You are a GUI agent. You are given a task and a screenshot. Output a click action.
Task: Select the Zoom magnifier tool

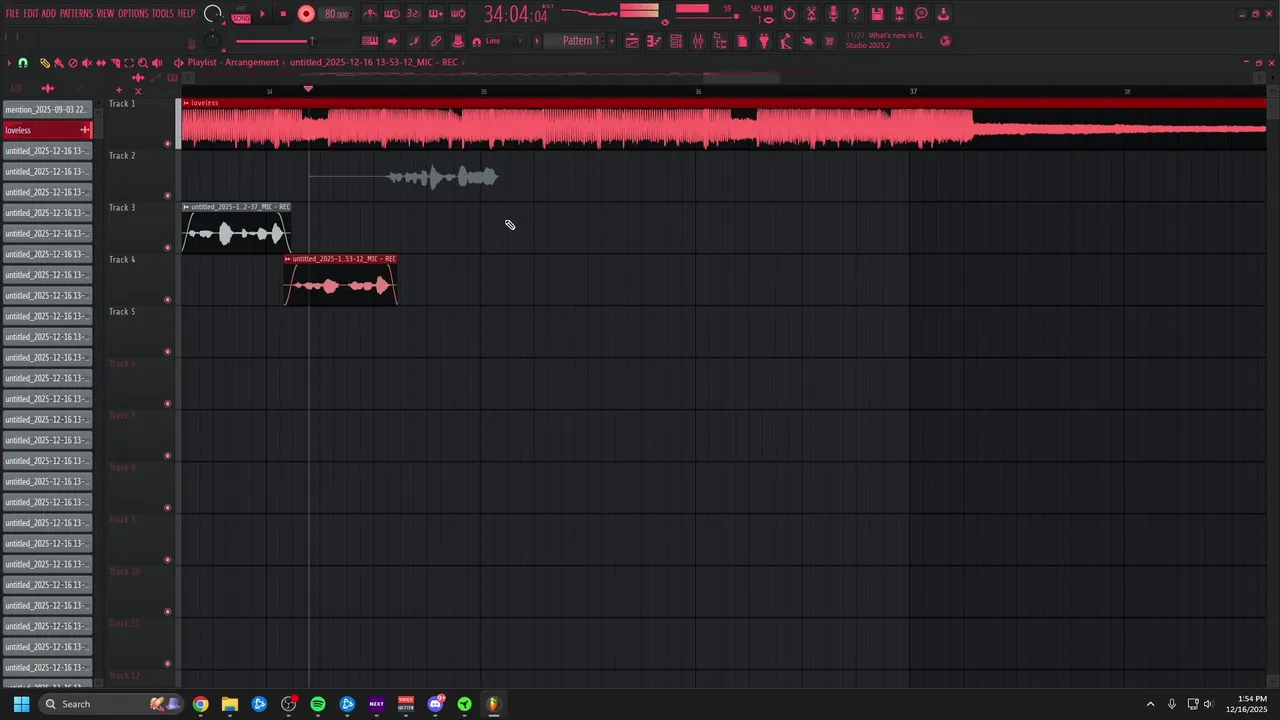click(143, 63)
